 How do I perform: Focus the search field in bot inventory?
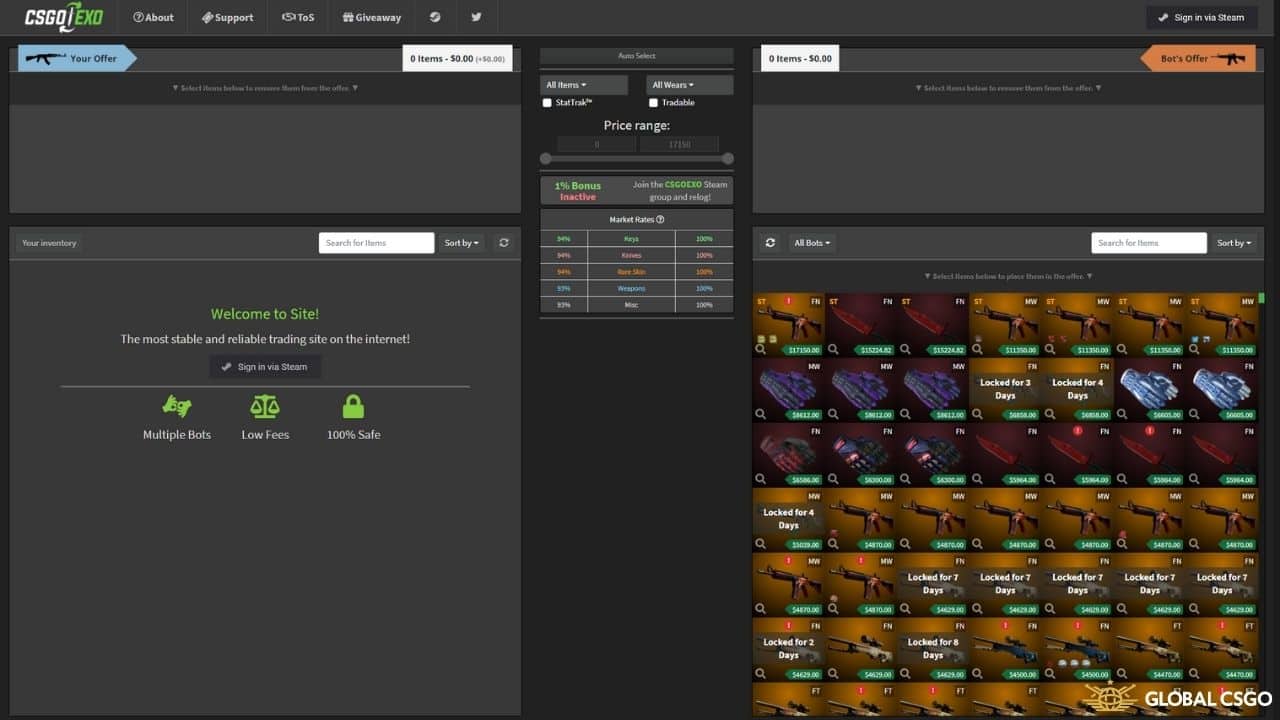coord(1149,243)
